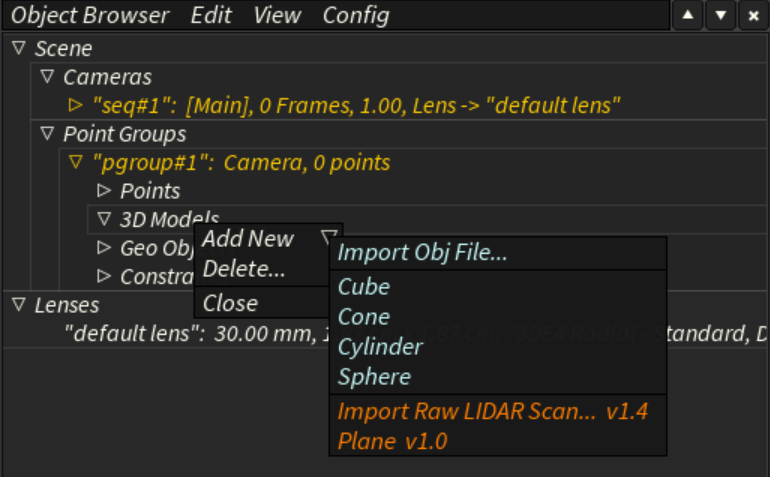
Task: Open the Edit menu
Action: coord(211,15)
